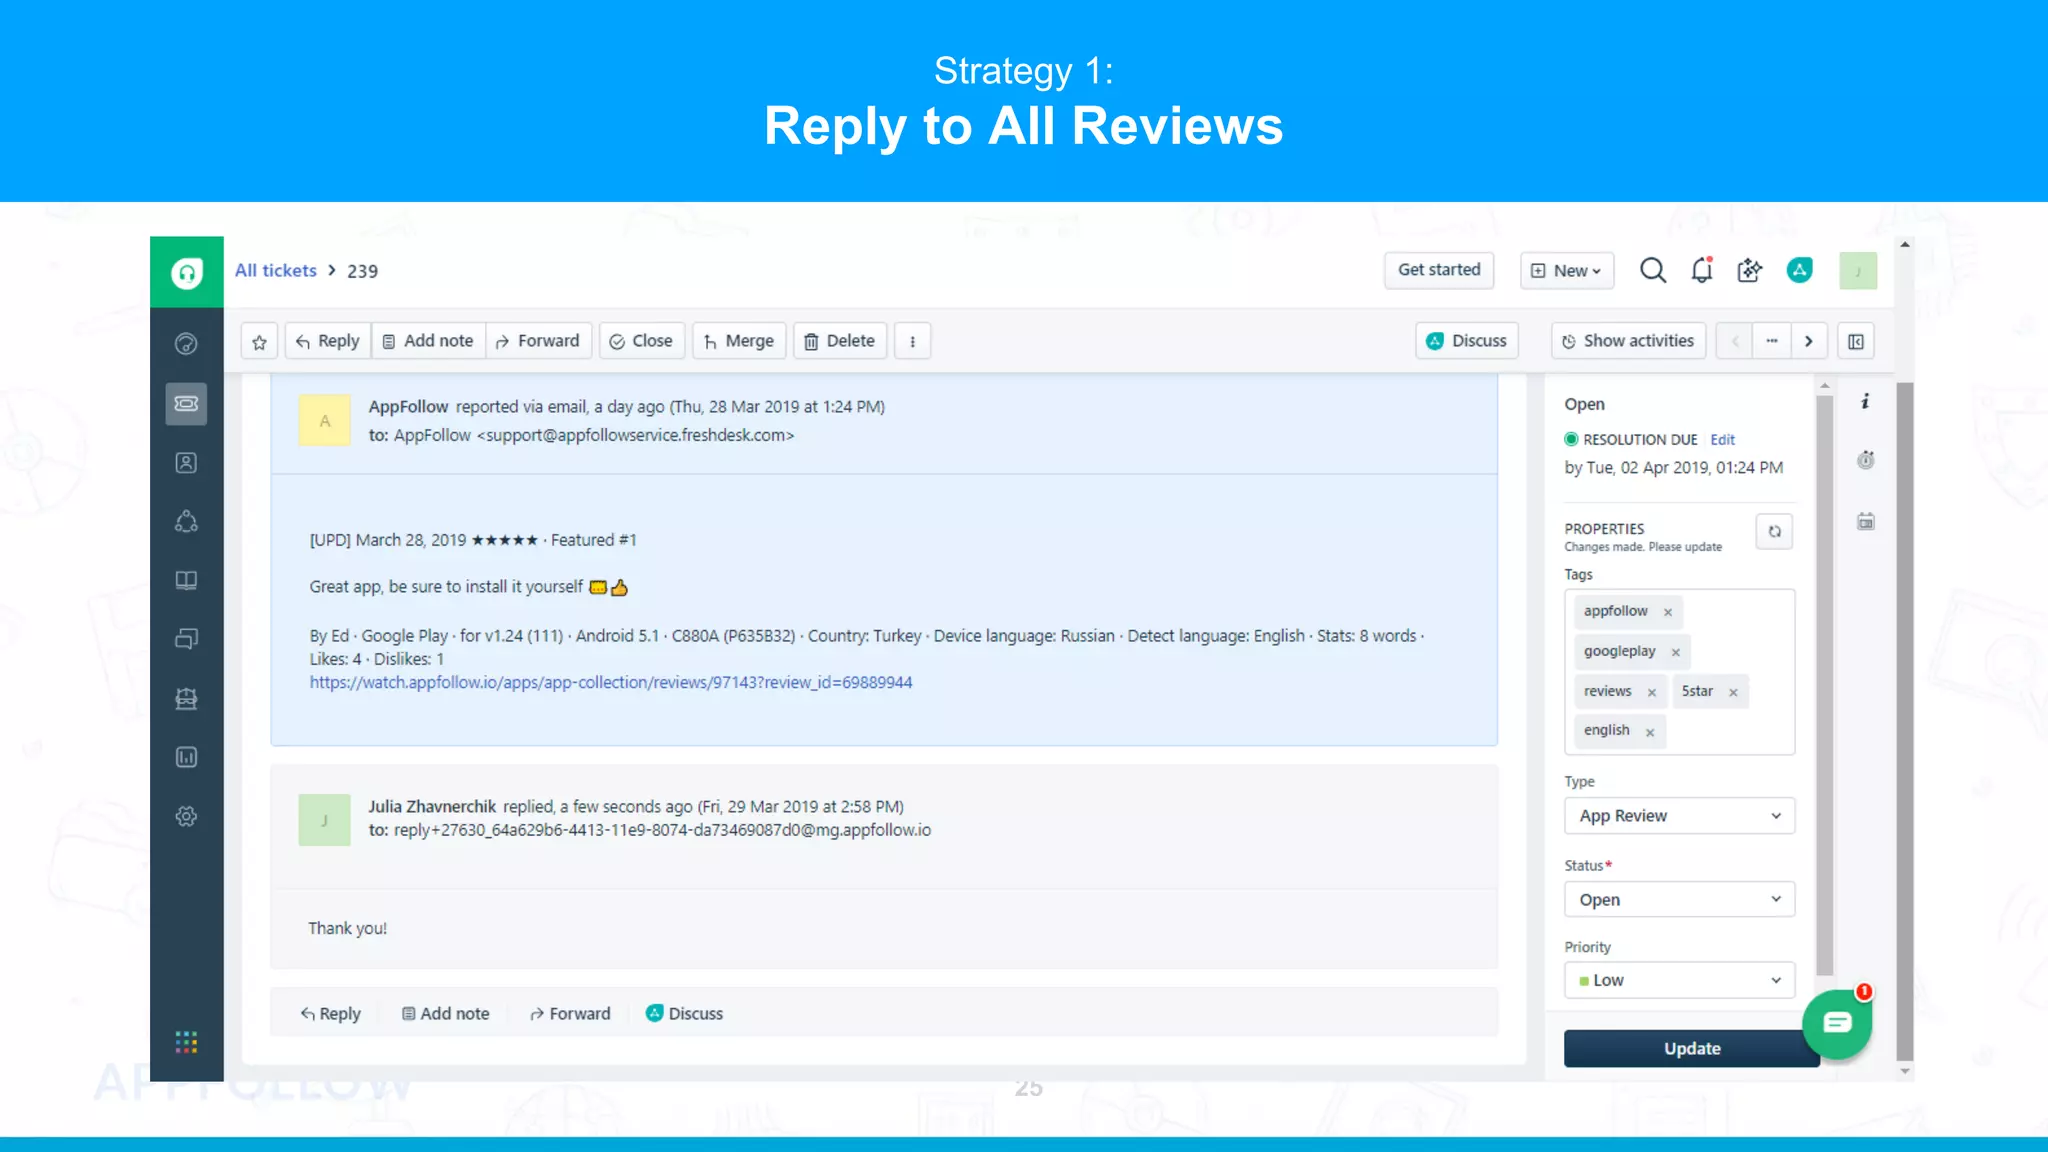The height and width of the screenshot is (1152, 2048).
Task: Click Discuss at bottom of conversation
Action: 684,1013
